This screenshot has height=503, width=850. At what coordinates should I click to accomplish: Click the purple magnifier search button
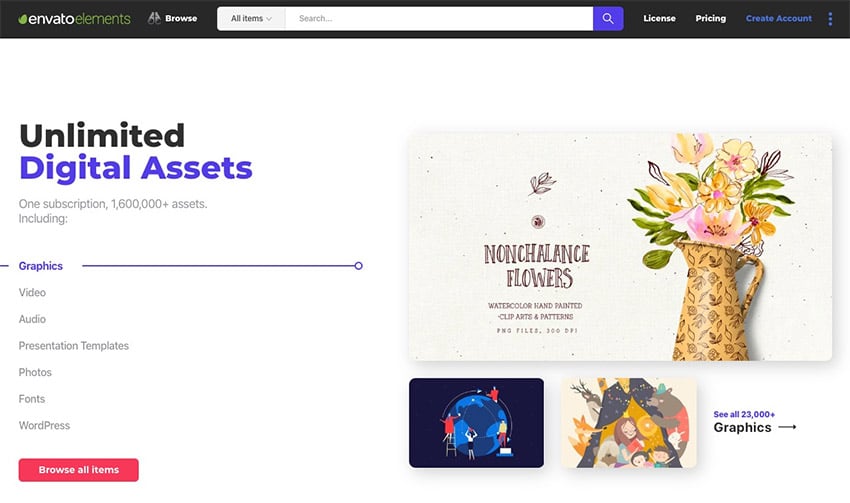(x=608, y=18)
